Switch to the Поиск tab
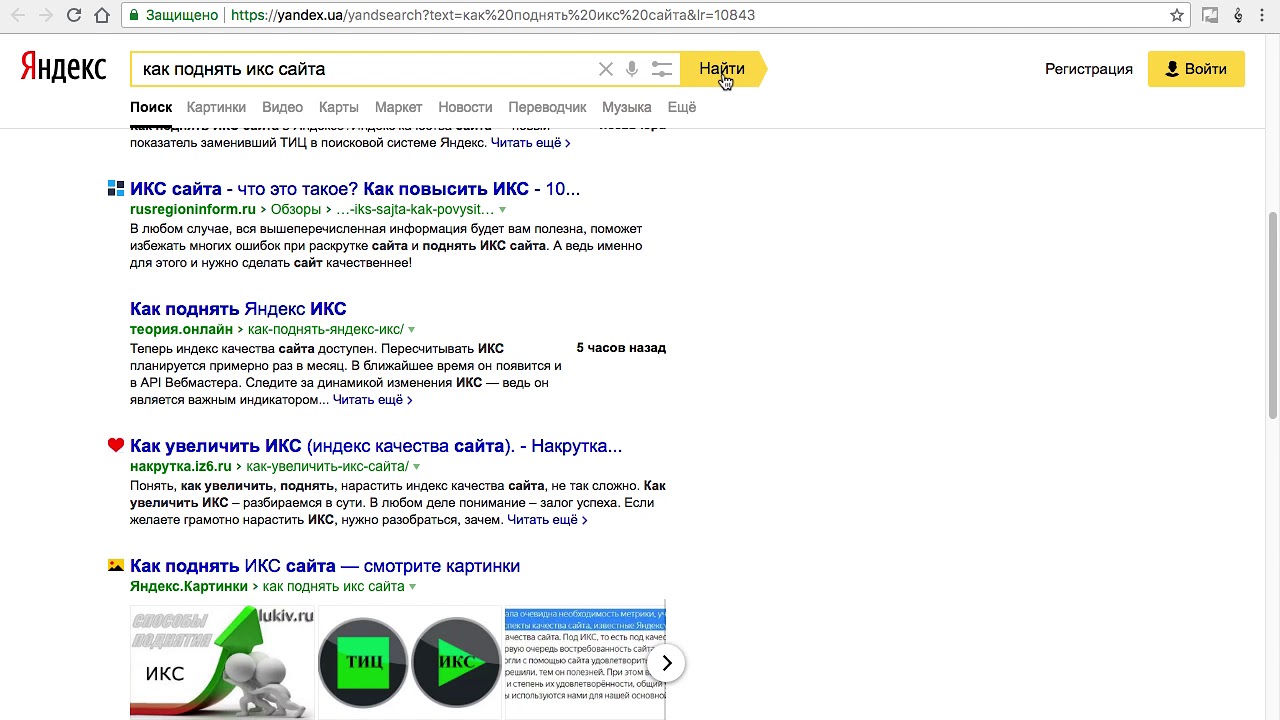Screen dimensions: 1280x720 151,107
